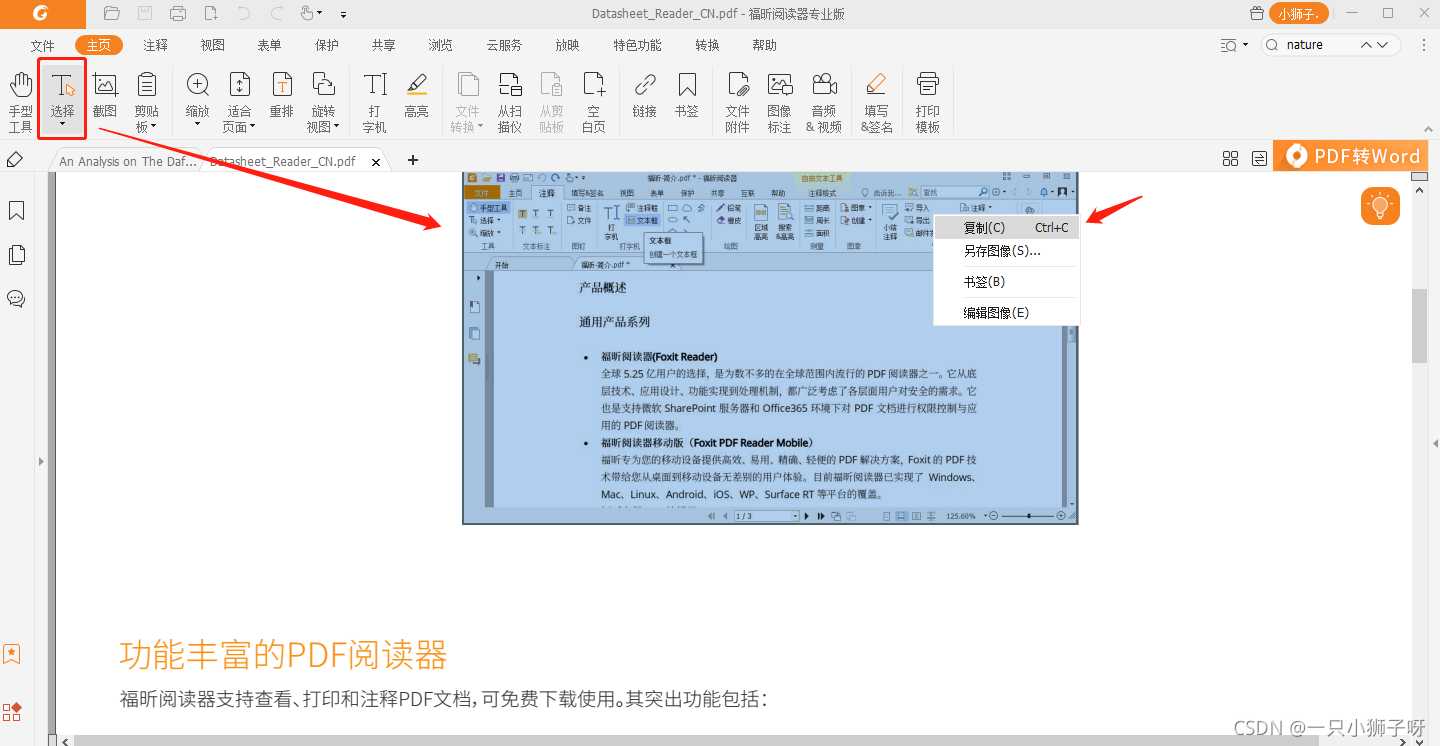Image resolution: width=1440 pixels, height=746 pixels.
Task: Click the 截图 snapshot tool
Action: [x=105, y=95]
